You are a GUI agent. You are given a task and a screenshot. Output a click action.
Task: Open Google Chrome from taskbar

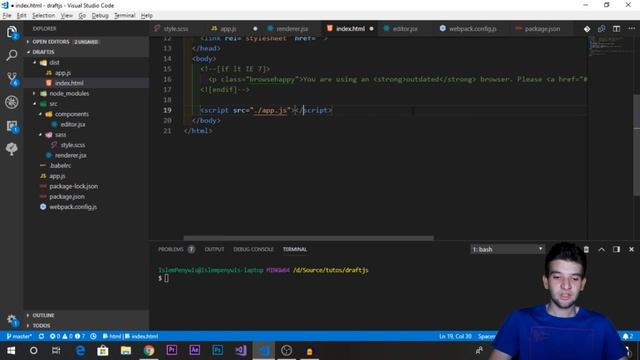point(149,351)
